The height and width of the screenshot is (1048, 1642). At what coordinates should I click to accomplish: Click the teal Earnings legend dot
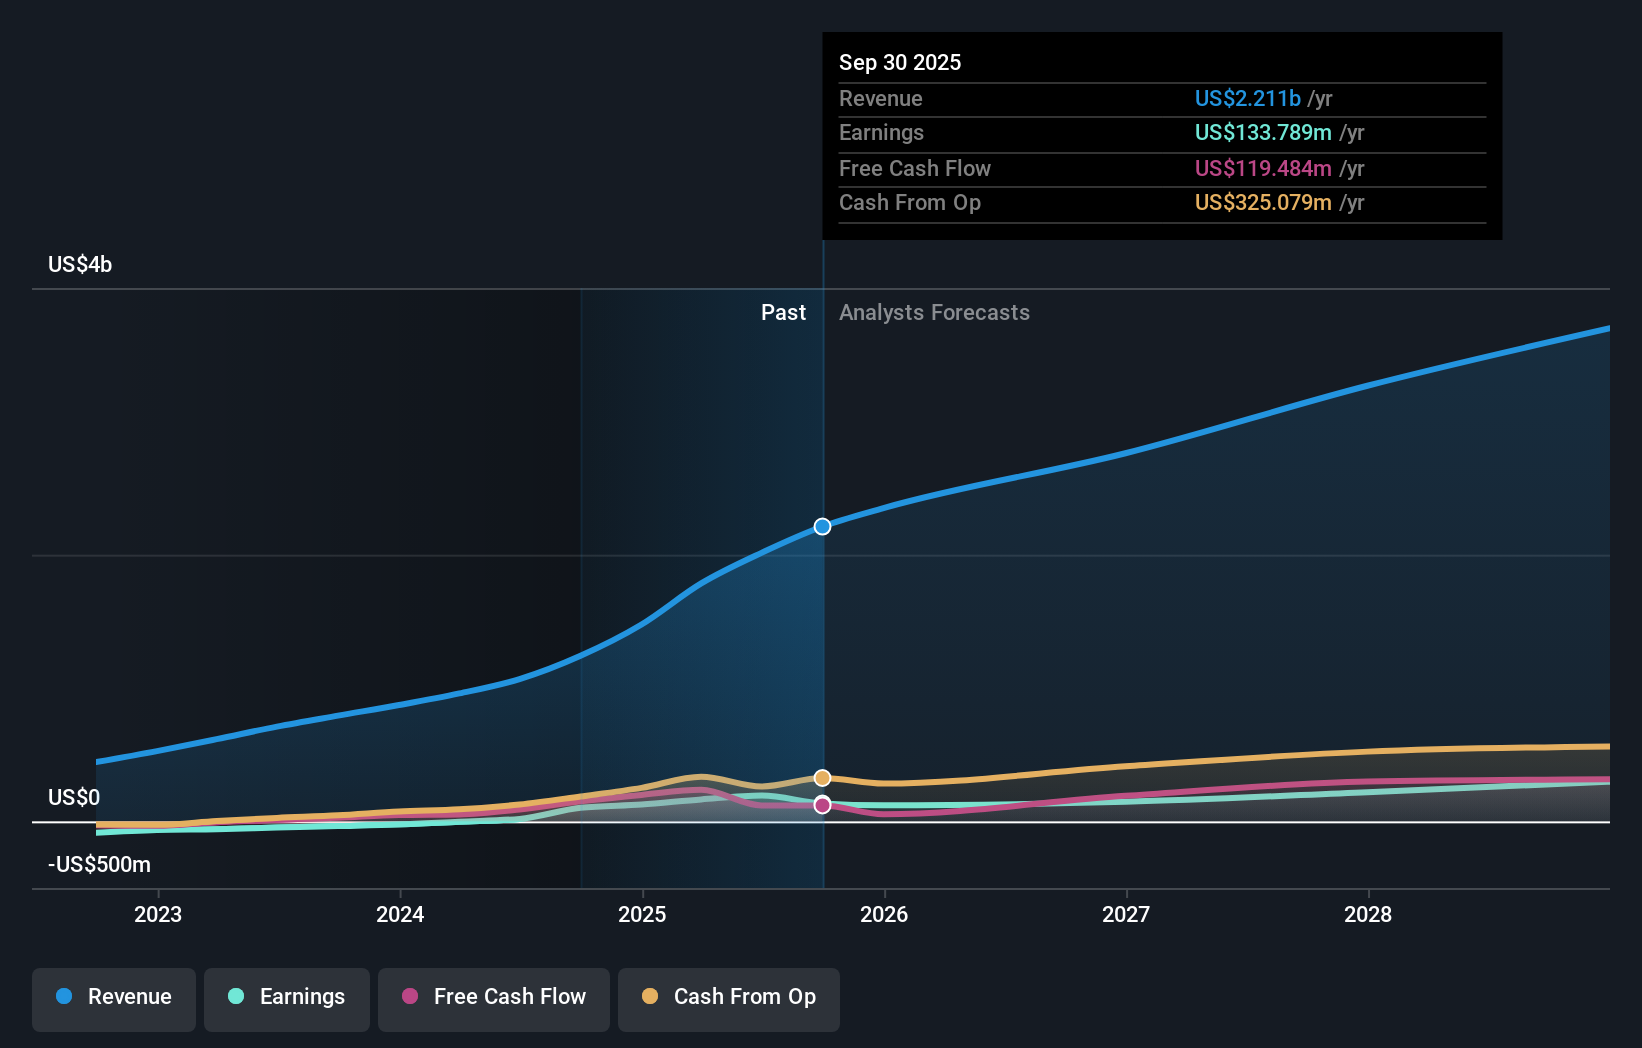pos(236,996)
